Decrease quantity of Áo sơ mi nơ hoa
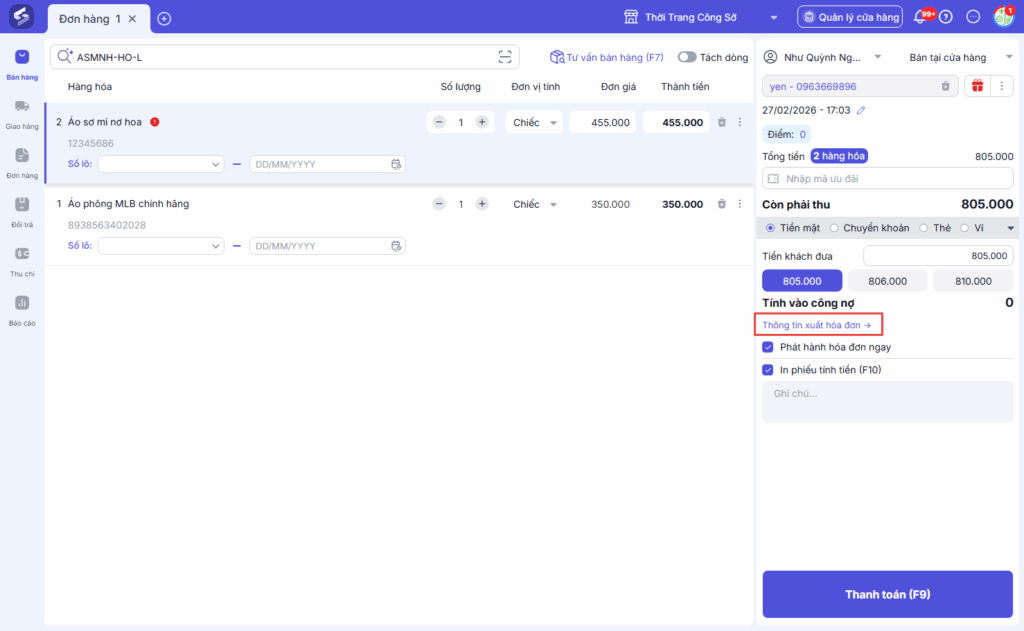Viewport: 1024px width, 631px height. (x=440, y=122)
